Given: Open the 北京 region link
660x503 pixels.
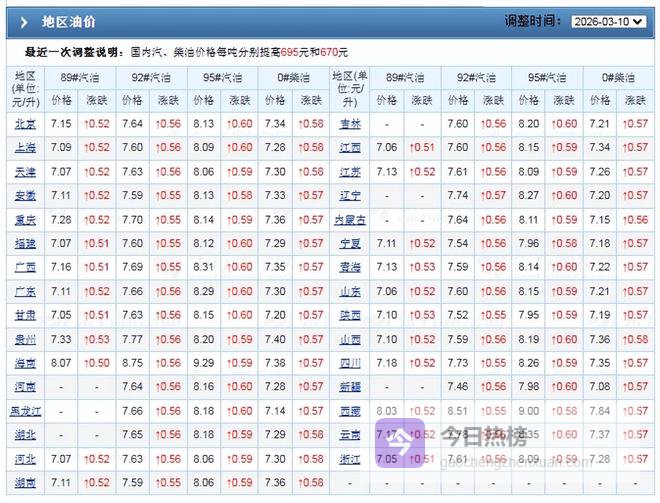Looking at the screenshot, I should tap(25, 124).
